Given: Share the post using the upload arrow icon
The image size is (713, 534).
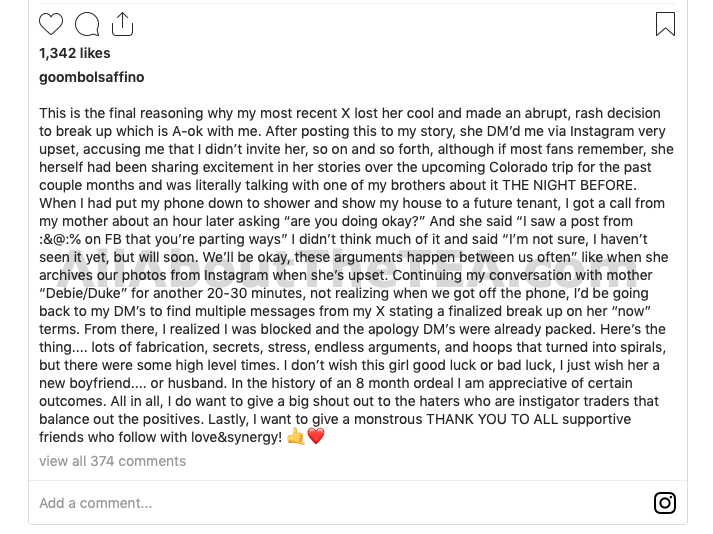Looking at the screenshot, I should [122, 24].
